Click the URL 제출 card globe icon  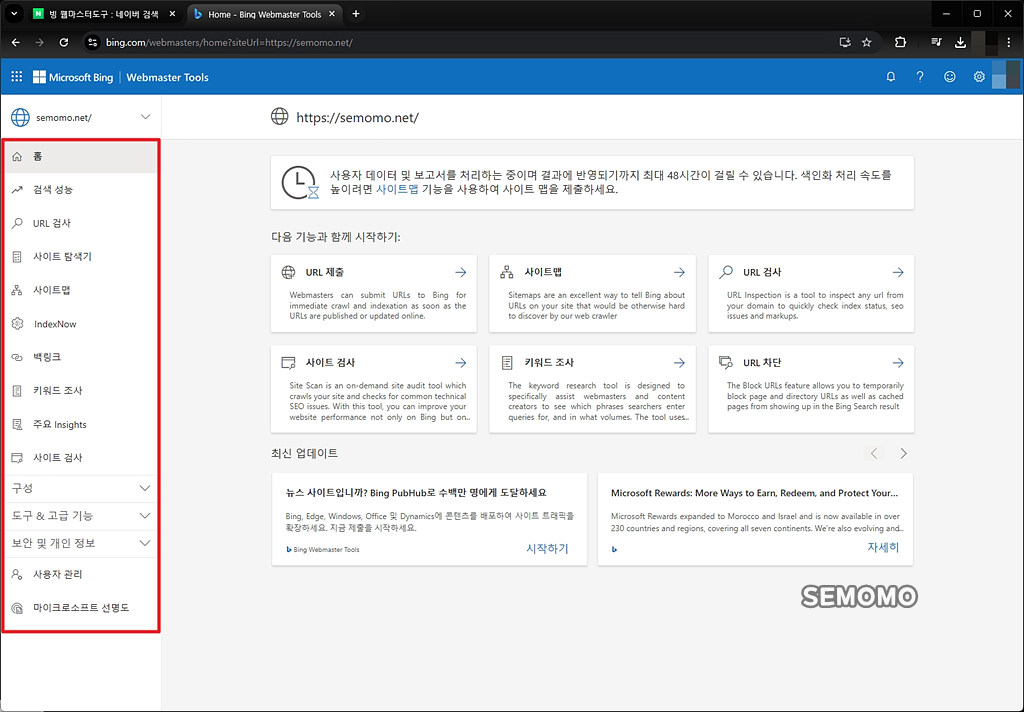288,272
